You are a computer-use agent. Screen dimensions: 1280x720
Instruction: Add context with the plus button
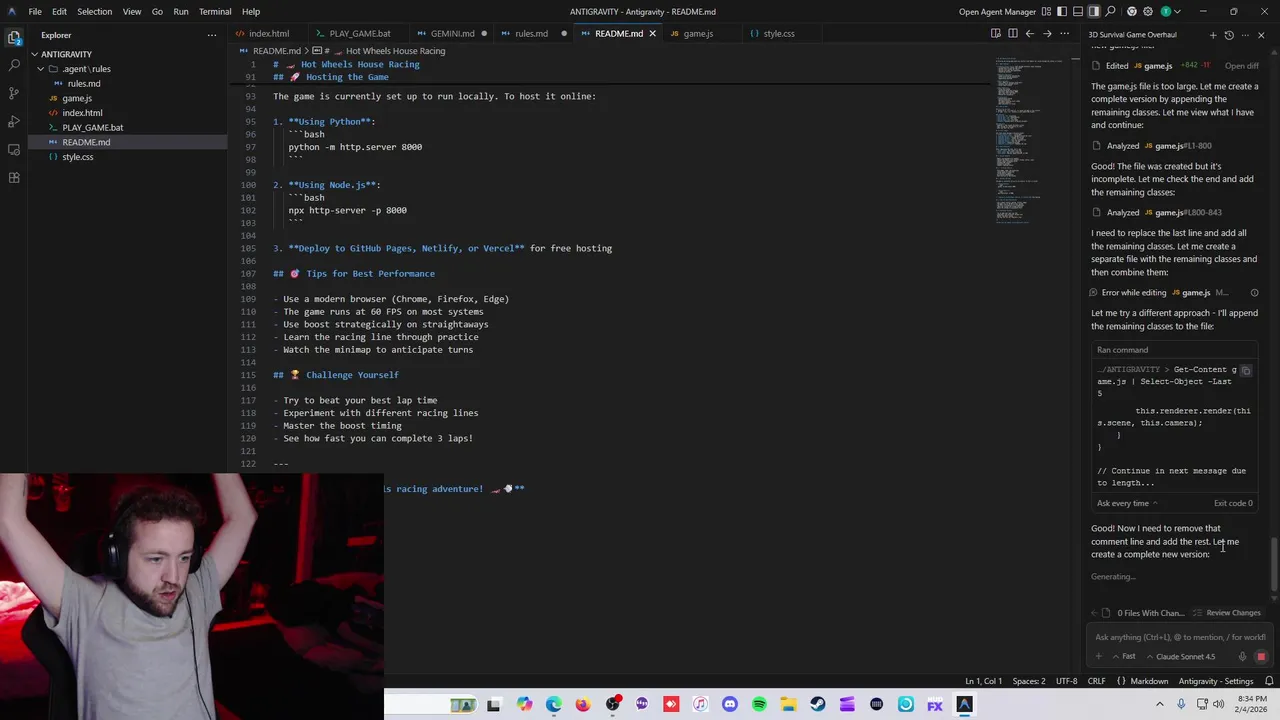(1098, 657)
